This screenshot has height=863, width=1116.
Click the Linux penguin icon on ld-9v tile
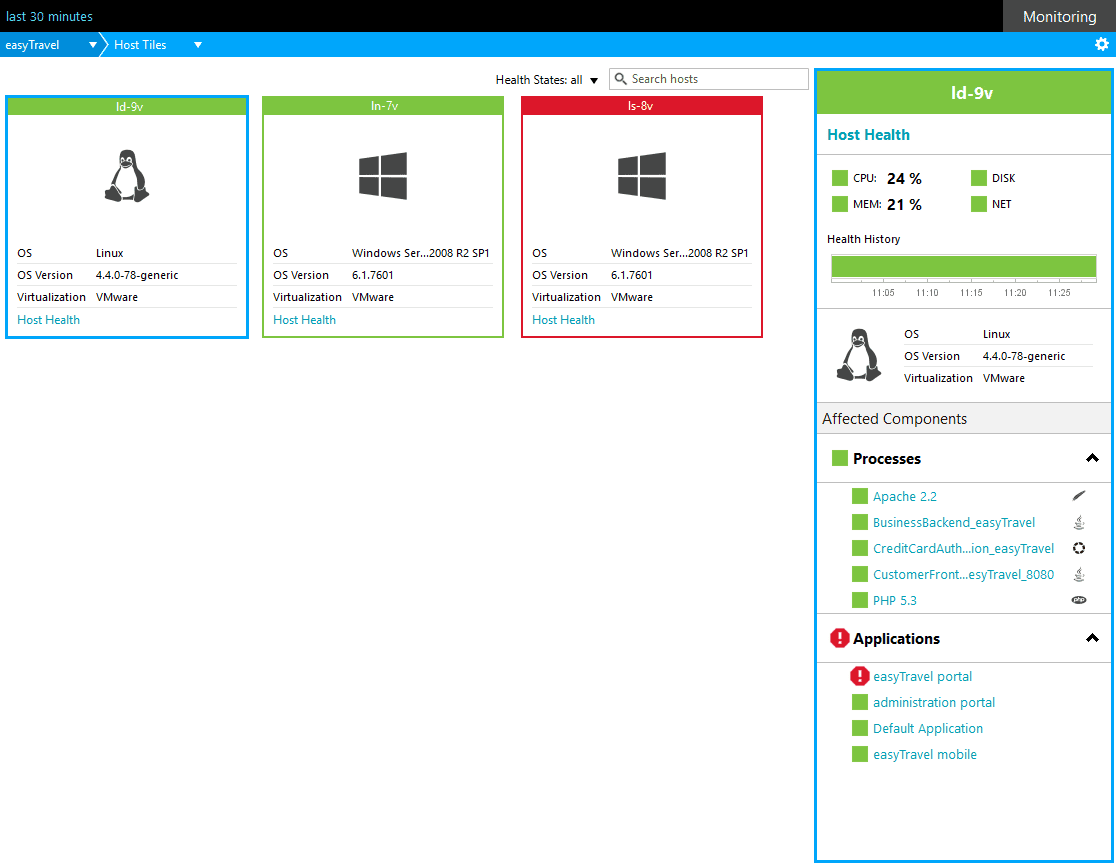(x=127, y=176)
